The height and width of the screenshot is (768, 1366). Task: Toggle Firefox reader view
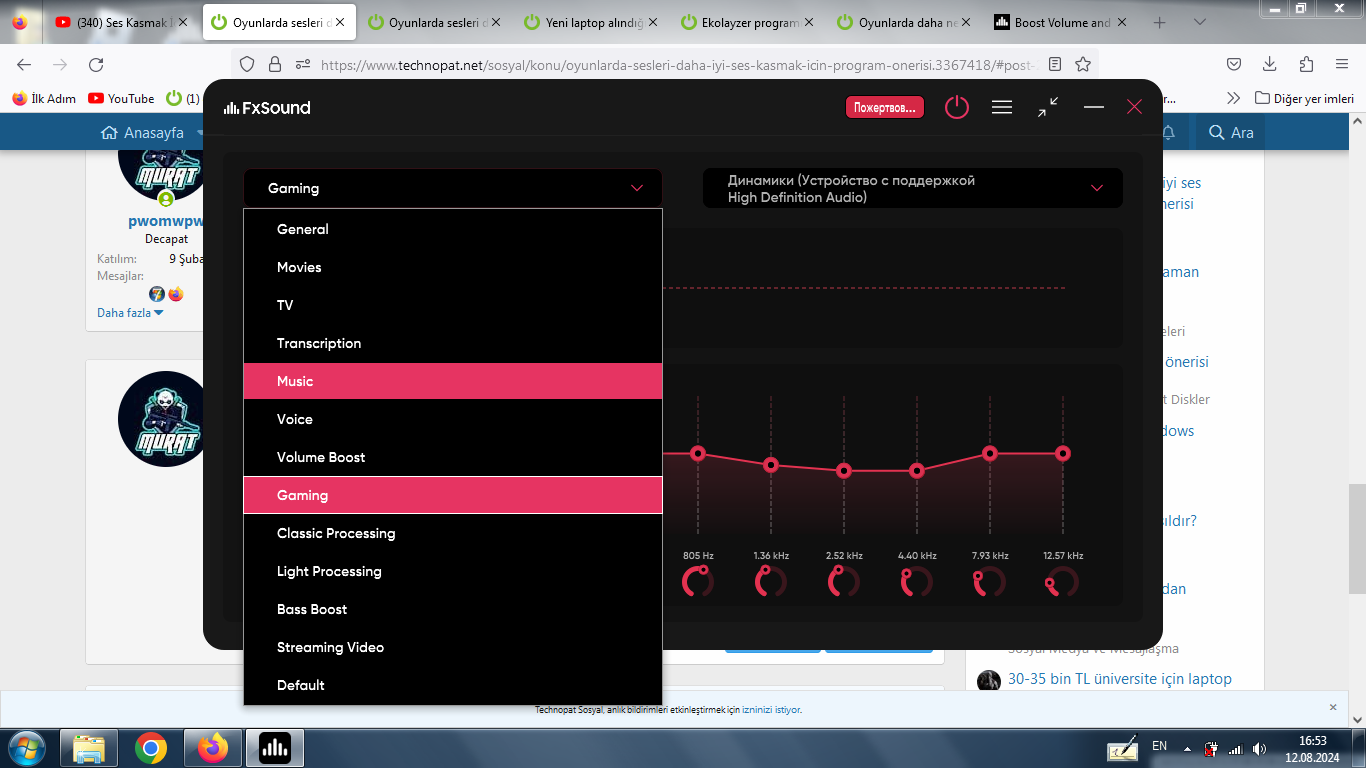point(1055,64)
